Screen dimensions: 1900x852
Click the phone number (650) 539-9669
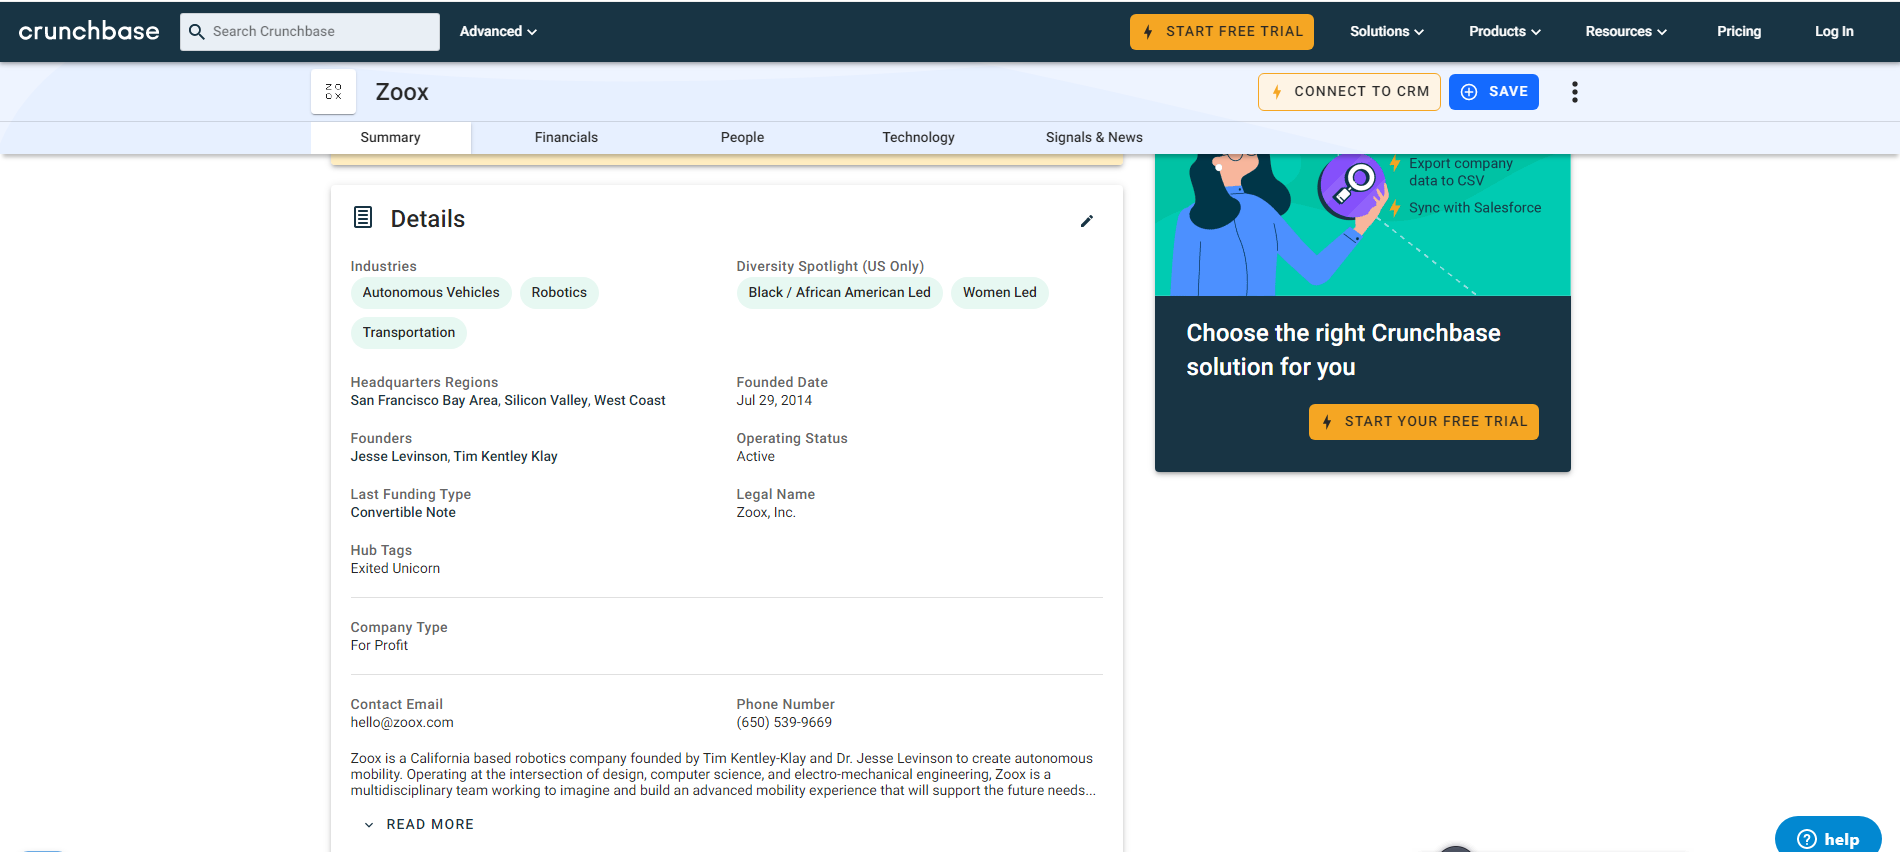click(784, 723)
